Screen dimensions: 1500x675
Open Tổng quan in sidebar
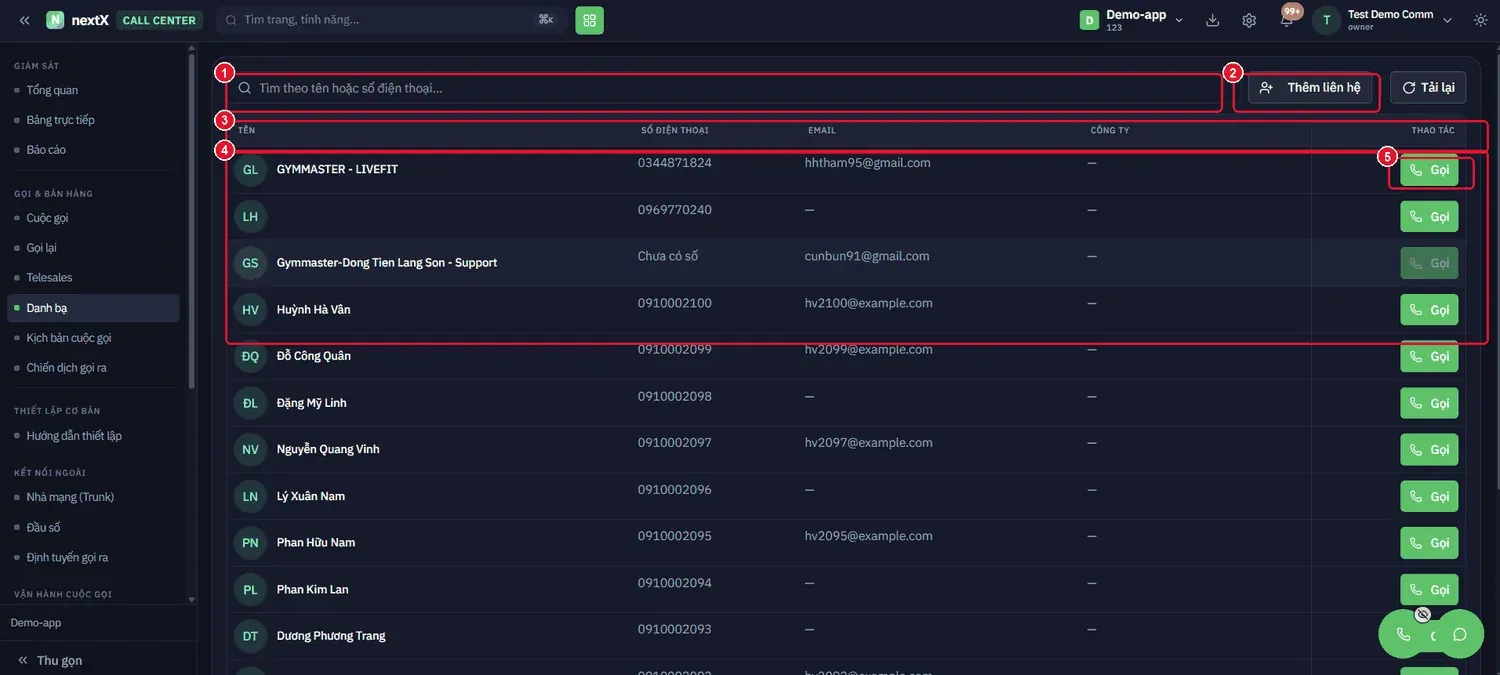tap(52, 90)
